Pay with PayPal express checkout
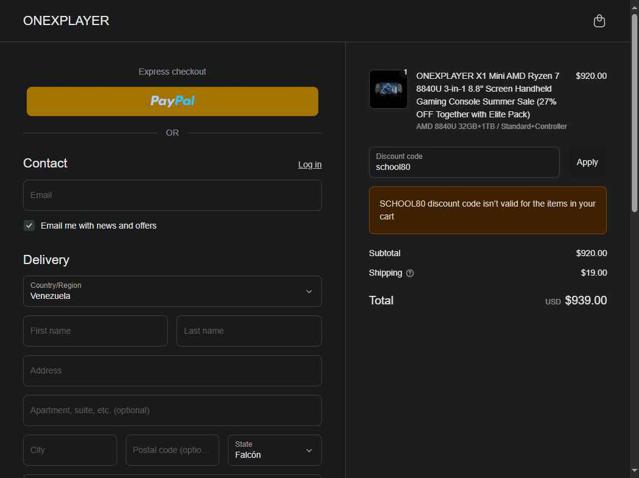Viewport: 639px width, 478px height. tap(172, 101)
